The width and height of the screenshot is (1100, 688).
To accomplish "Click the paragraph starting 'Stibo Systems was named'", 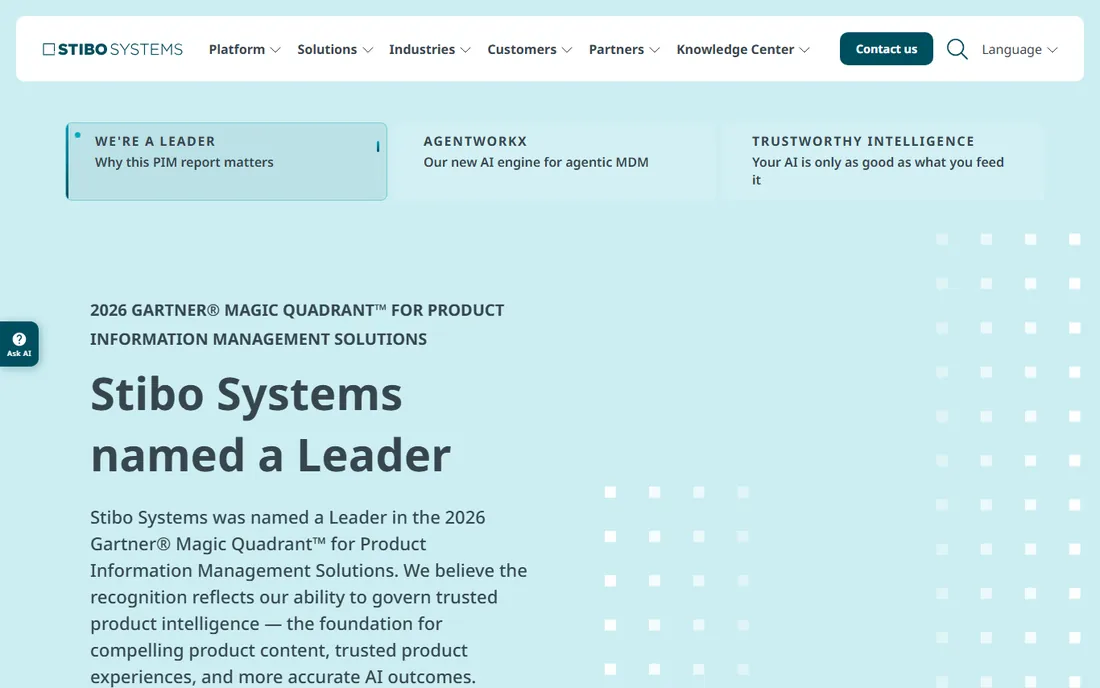I will tap(309, 596).
